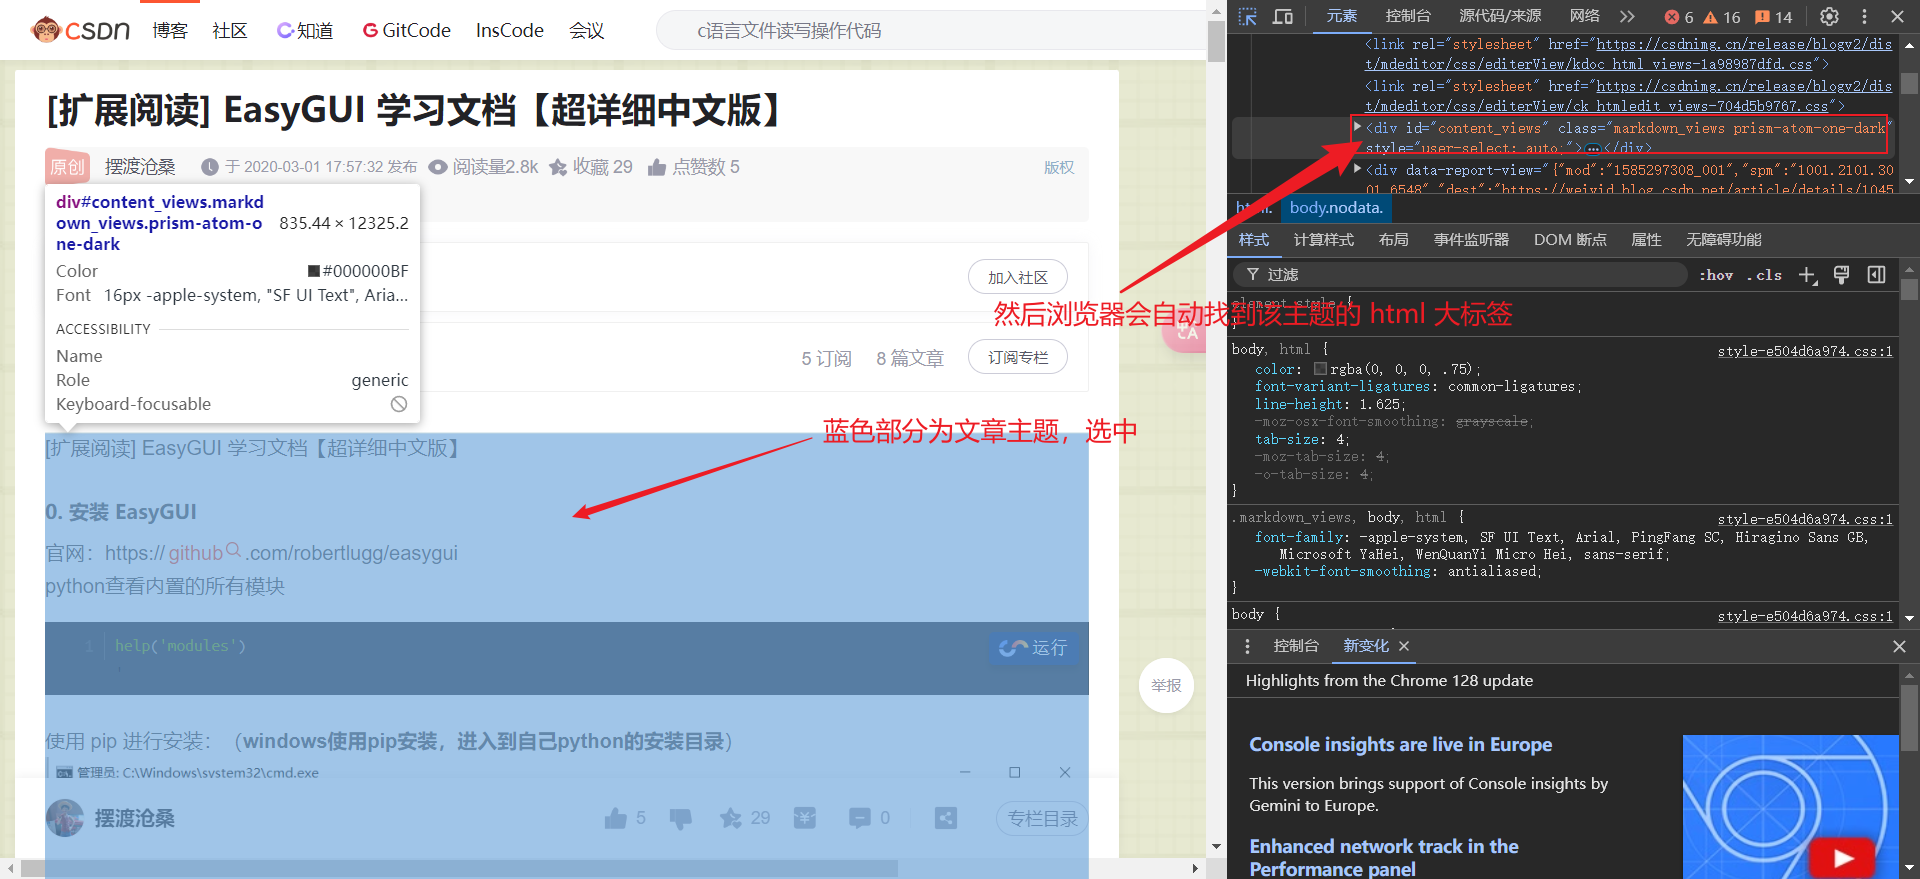Toggle the device toolbar emulation icon
The image size is (1920, 879).
[1283, 16]
